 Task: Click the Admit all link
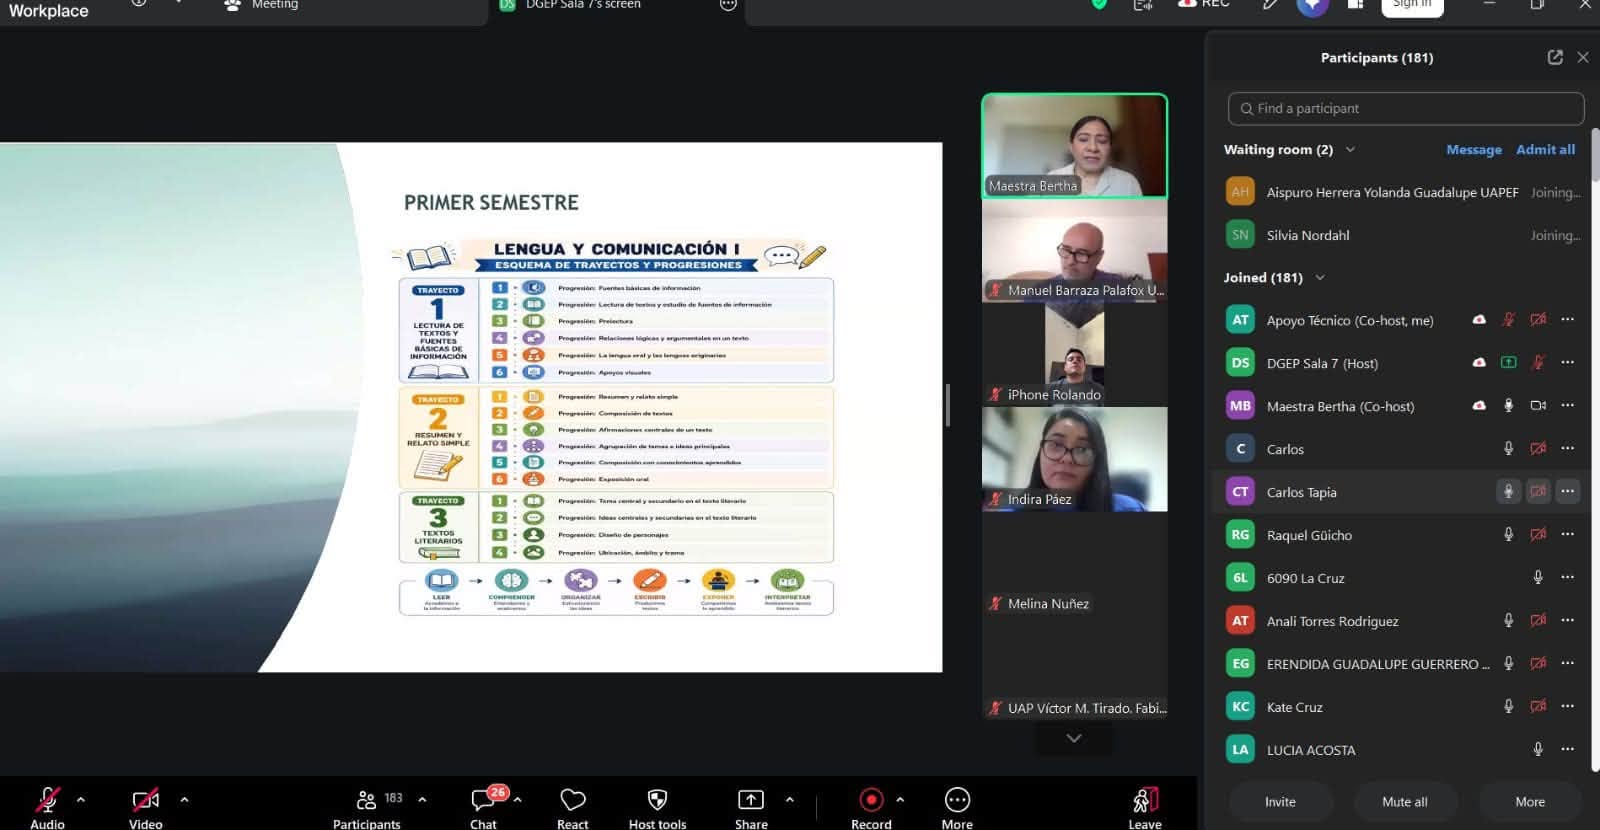[x=1545, y=149]
